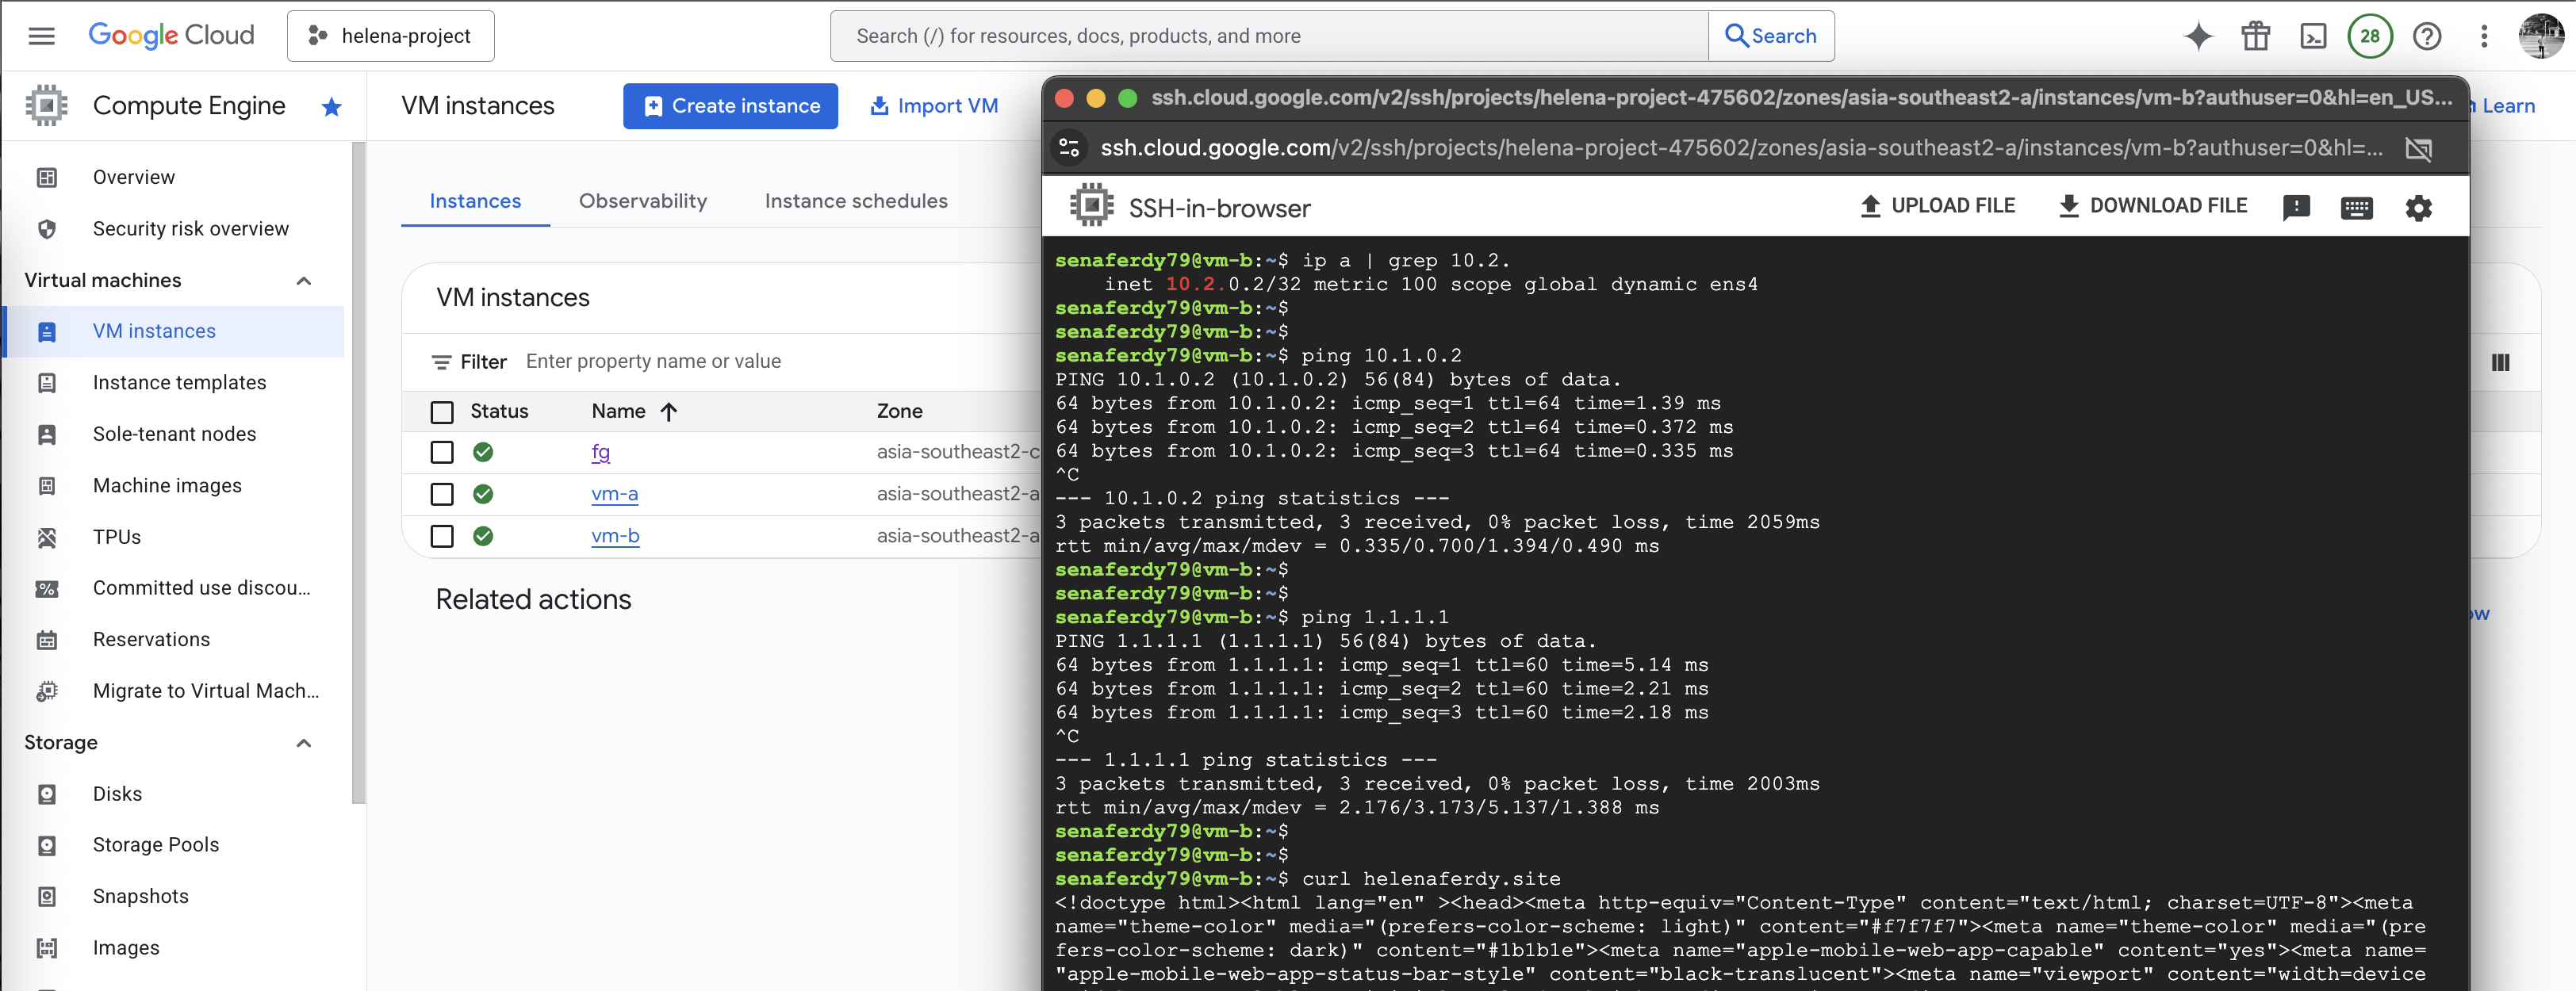This screenshot has width=2576, height=991.
Task: Switch to the Observability tab
Action: point(642,201)
